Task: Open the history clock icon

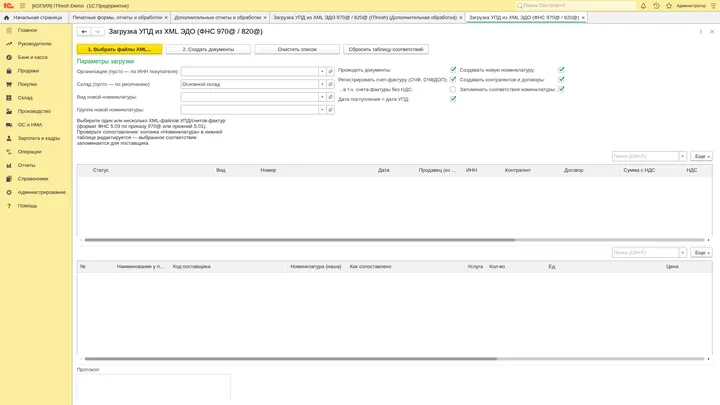Action: 656,6
